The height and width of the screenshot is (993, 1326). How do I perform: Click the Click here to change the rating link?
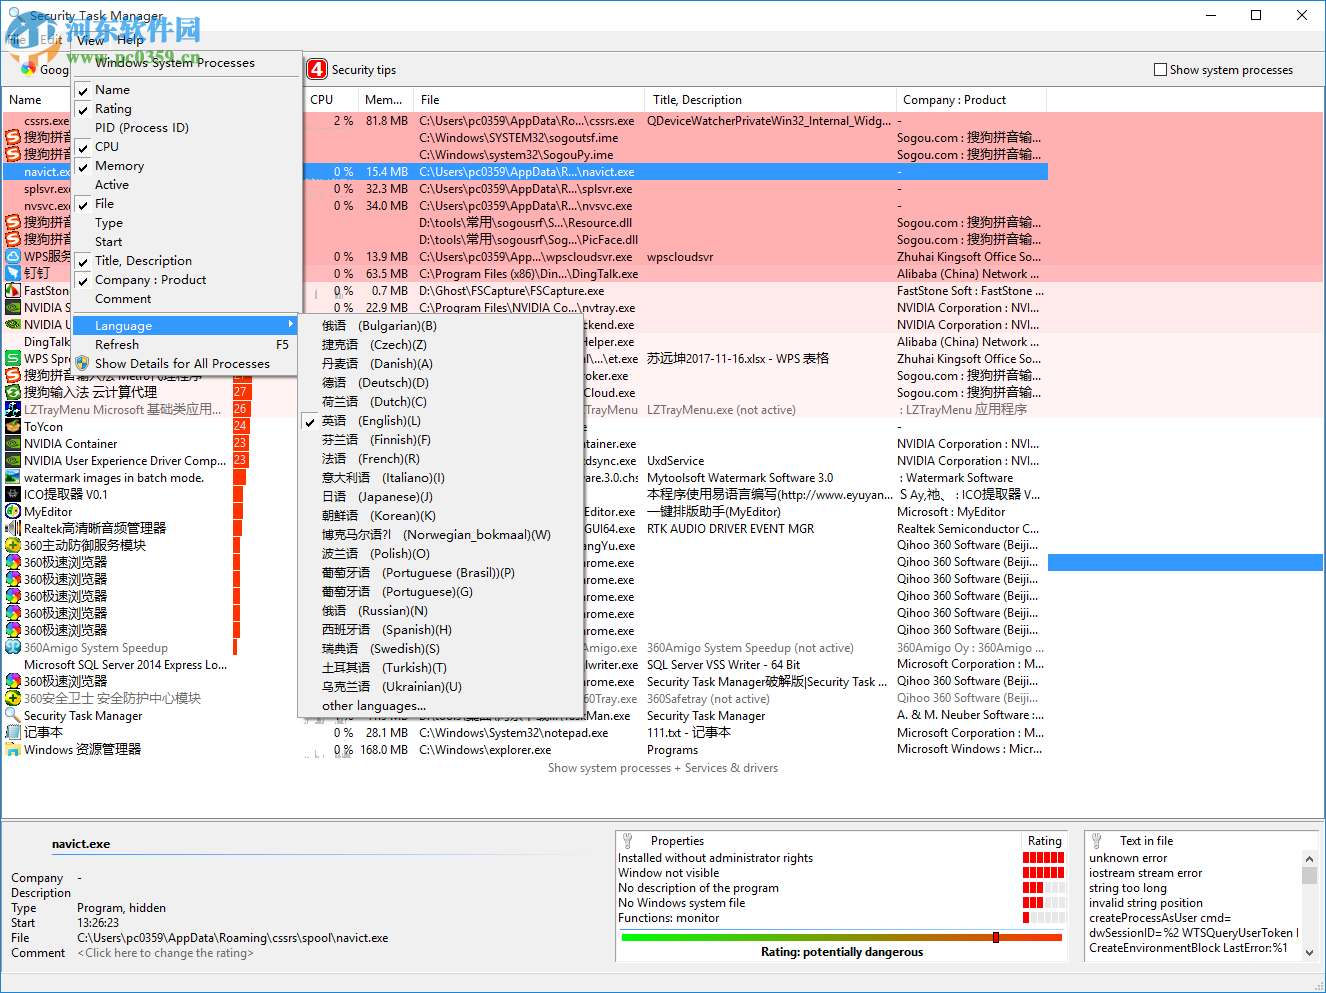165,952
